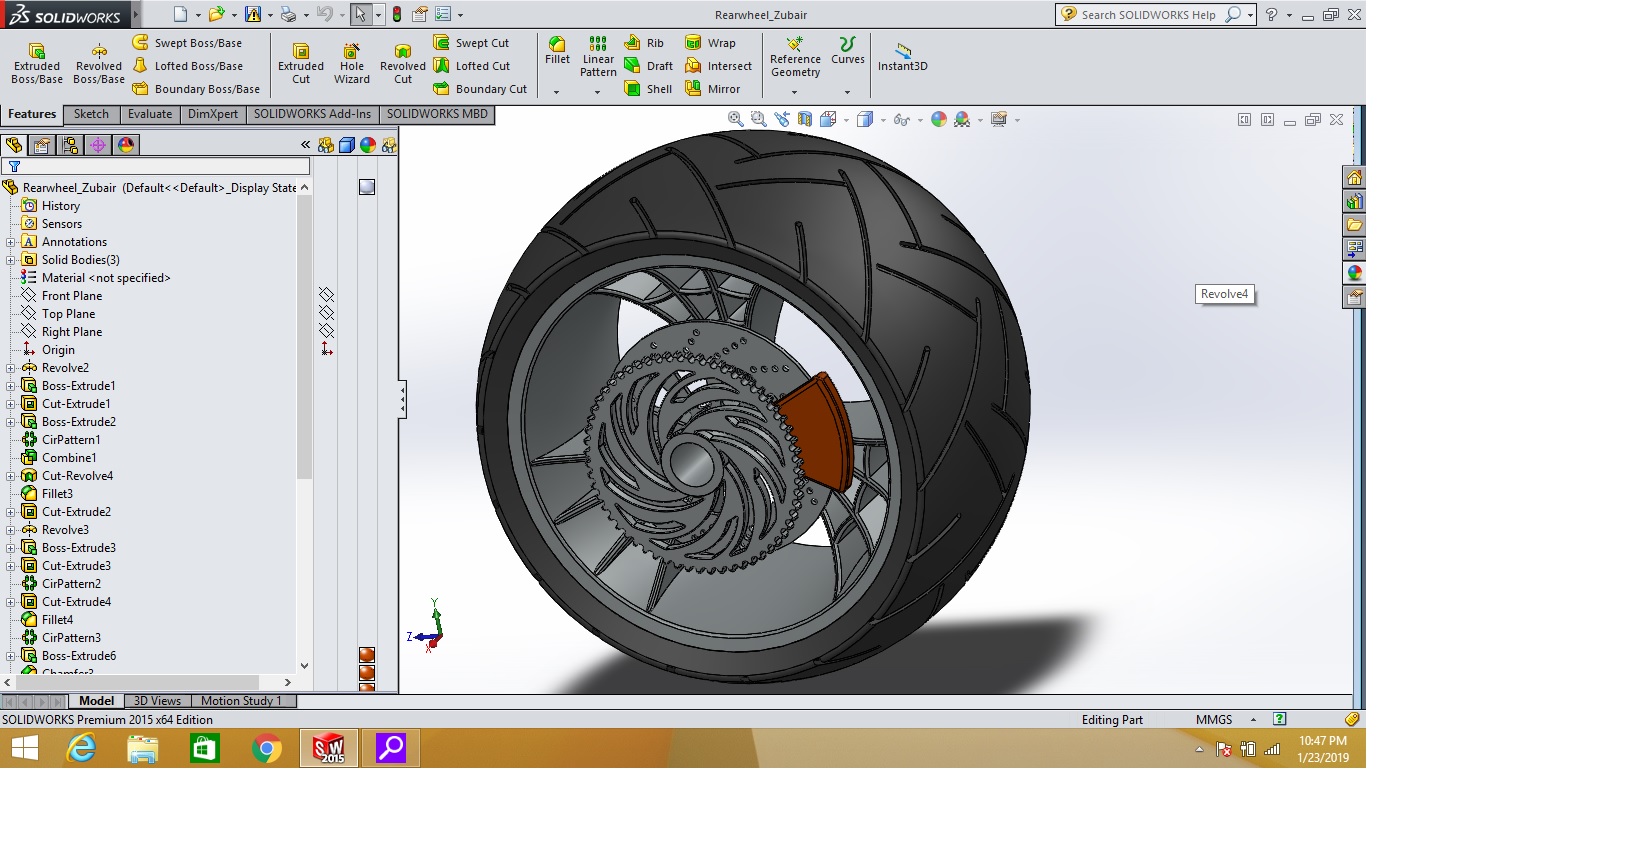The image size is (1652, 854).
Task: Switch to the Sketch tab
Action: [91, 114]
